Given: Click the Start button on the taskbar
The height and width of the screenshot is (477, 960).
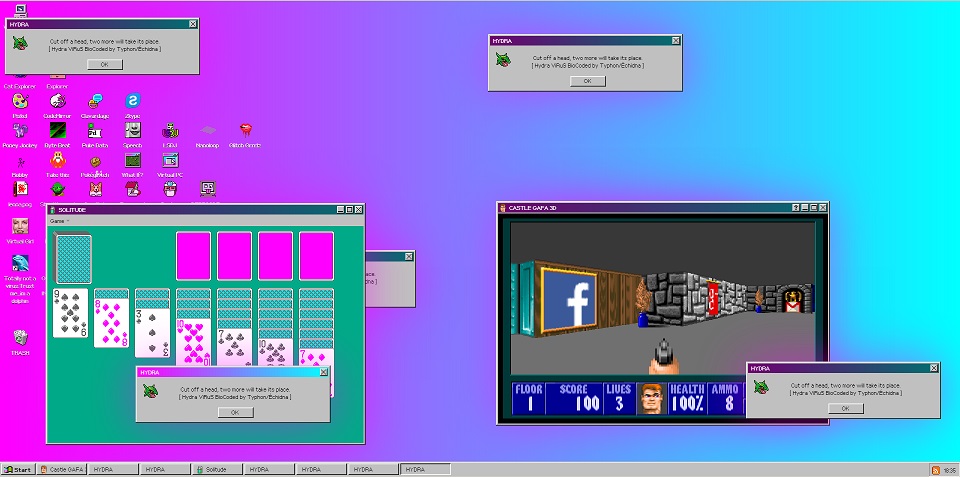Looking at the screenshot, I should [x=18, y=470].
